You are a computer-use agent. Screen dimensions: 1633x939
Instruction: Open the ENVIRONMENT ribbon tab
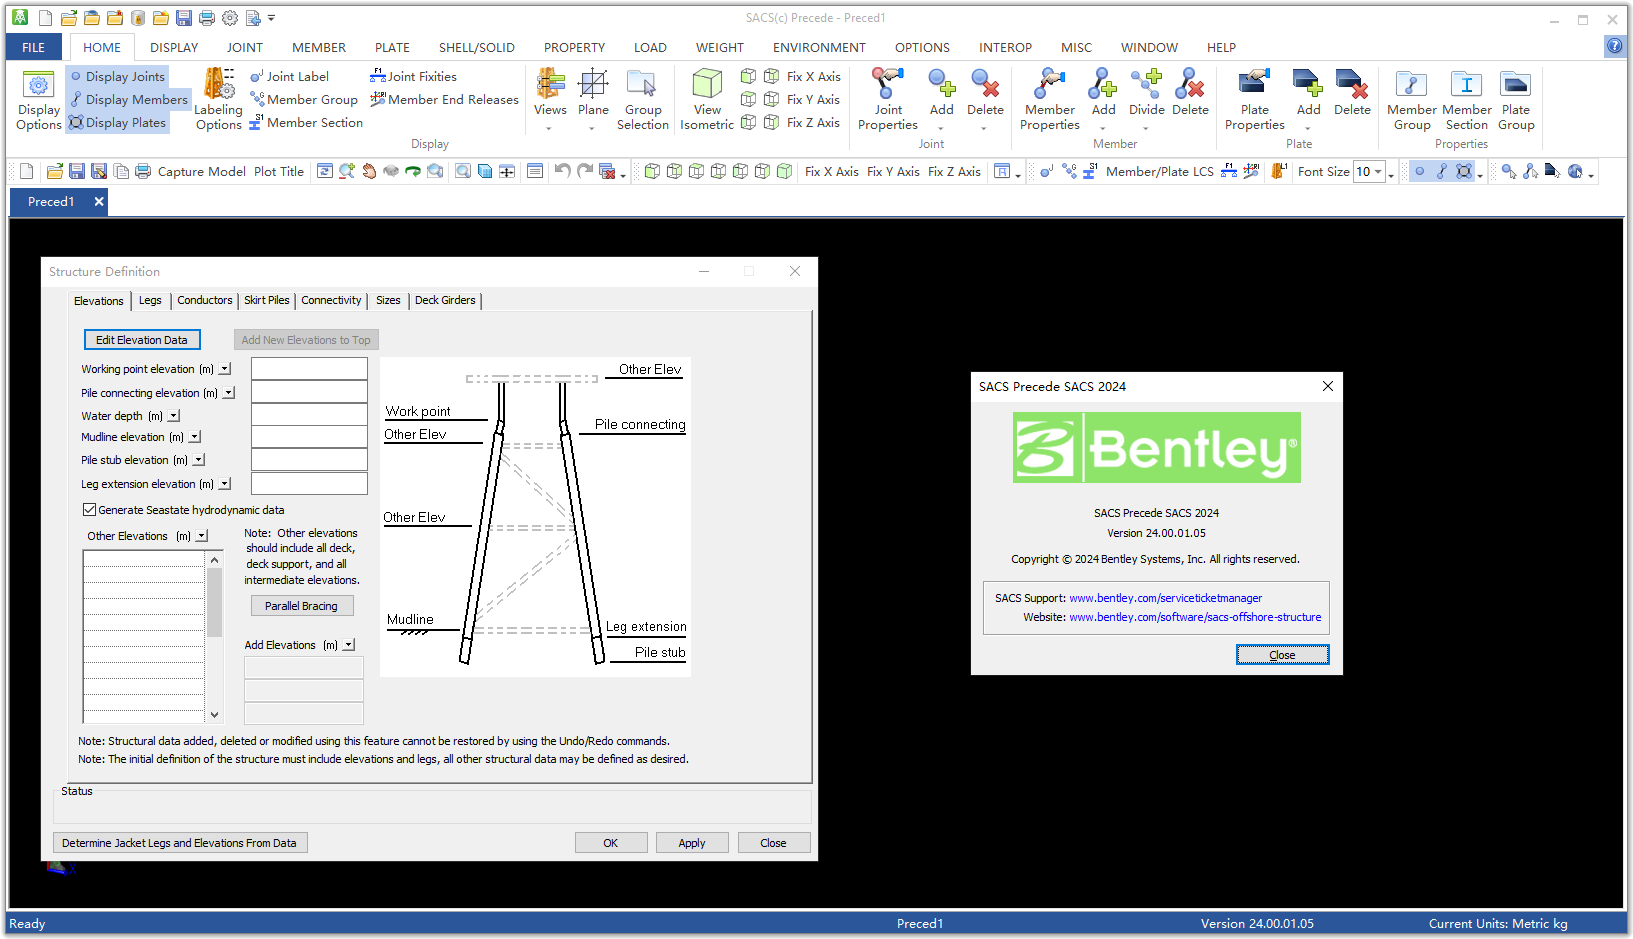coord(819,47)
